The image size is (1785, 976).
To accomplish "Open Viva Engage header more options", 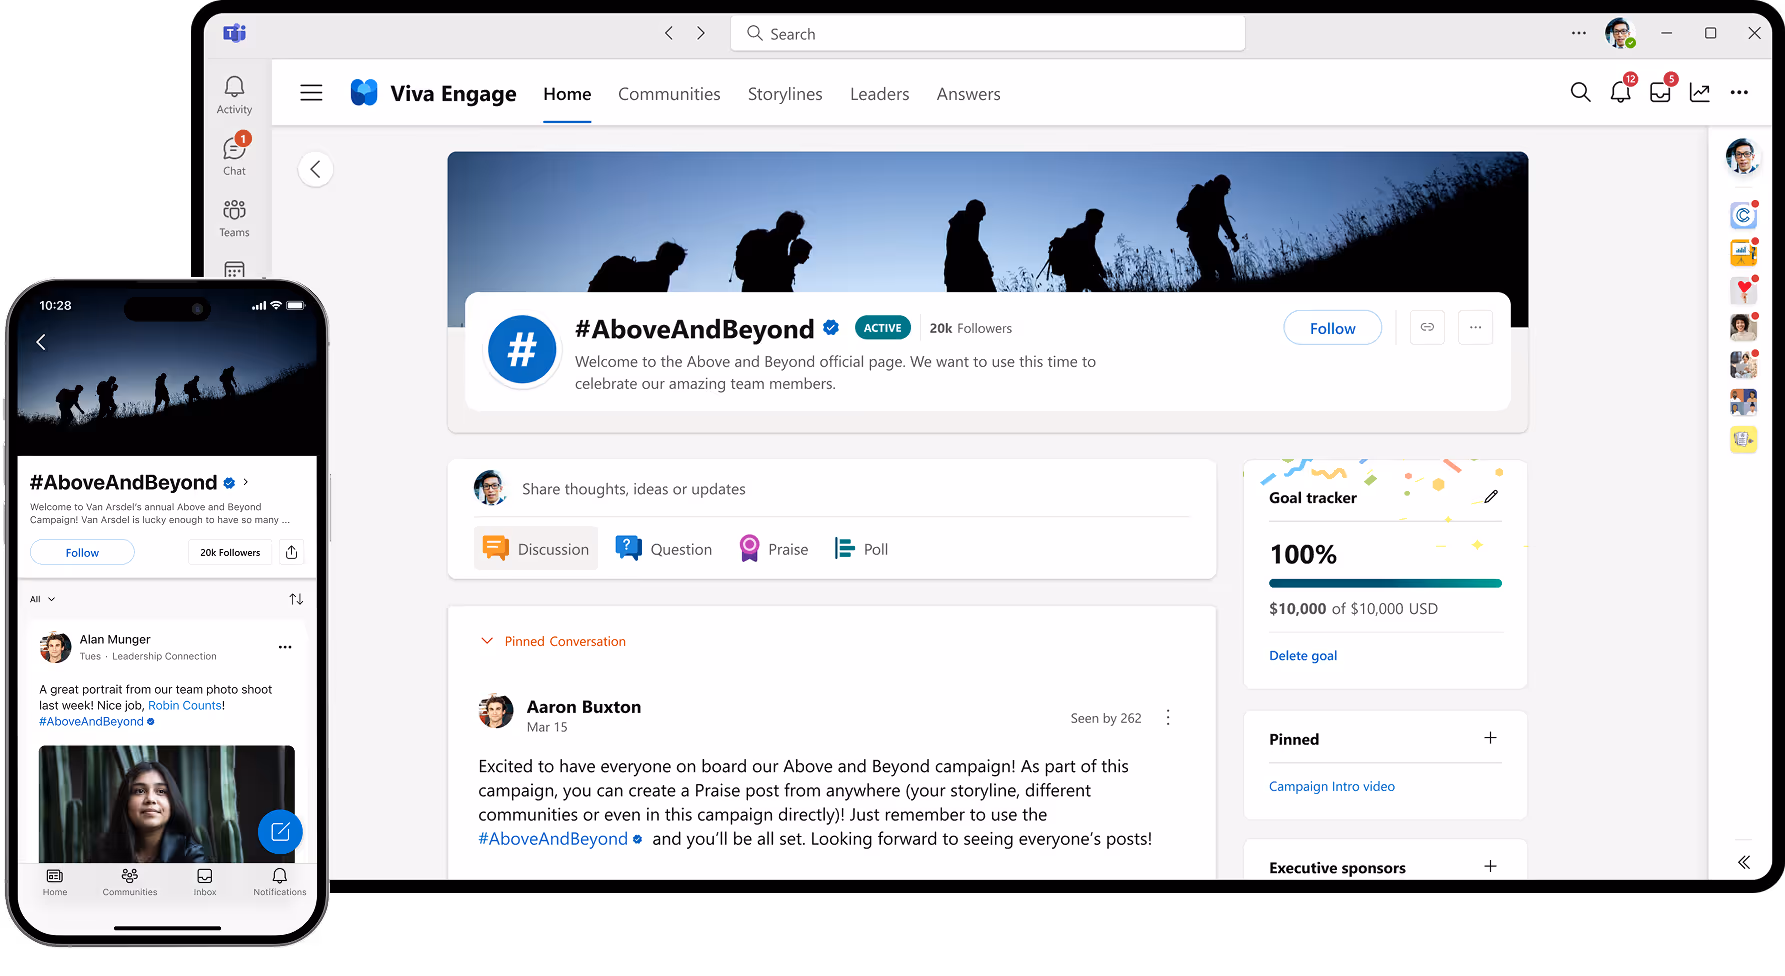I will click(x=1740, y=92).
